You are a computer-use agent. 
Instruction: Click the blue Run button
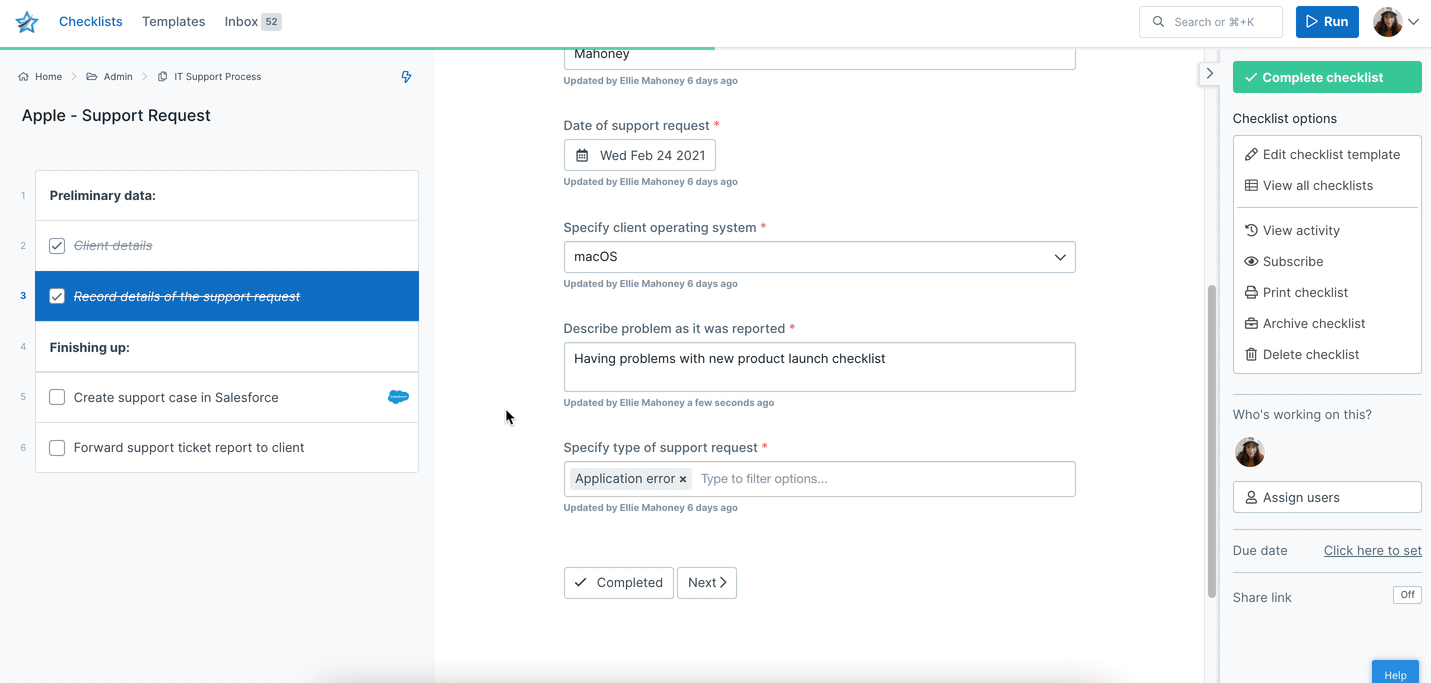coord(1327,22)
